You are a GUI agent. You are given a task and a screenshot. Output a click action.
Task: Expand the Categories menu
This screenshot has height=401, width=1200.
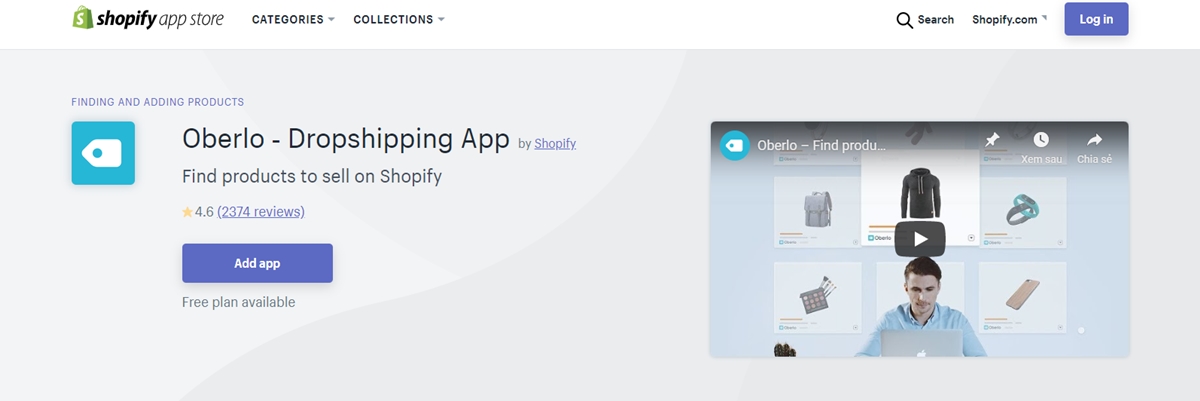click(293, 19)
